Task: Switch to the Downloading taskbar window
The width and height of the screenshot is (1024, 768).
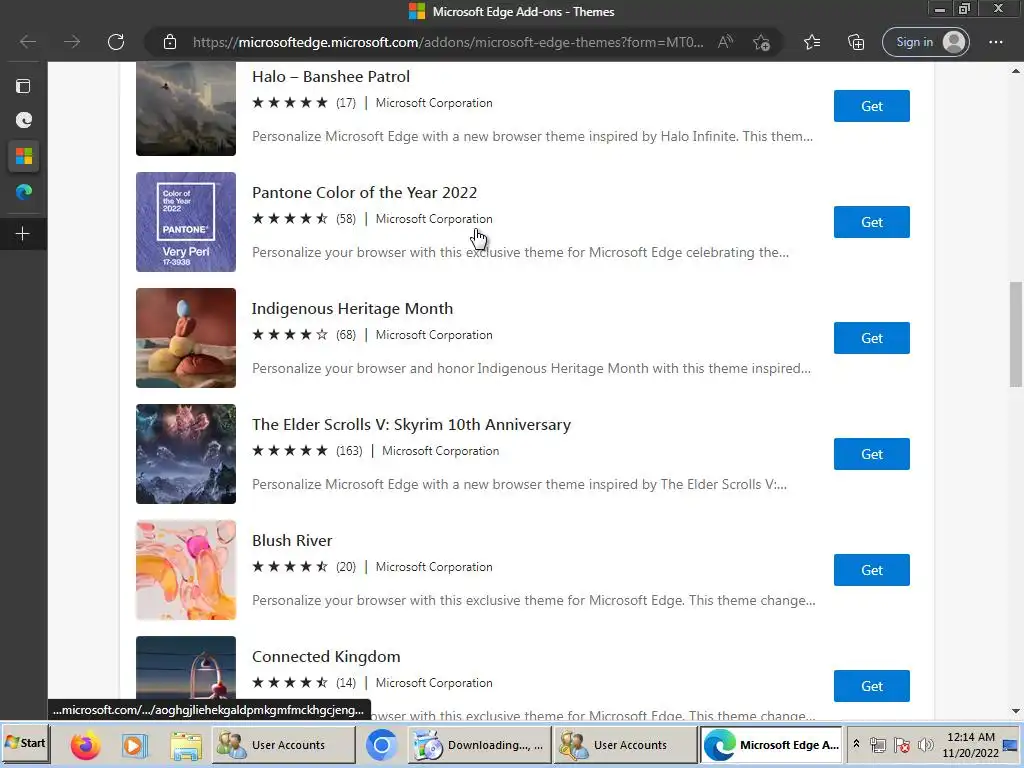Action: pyautogui.click(x=480, y=745)
